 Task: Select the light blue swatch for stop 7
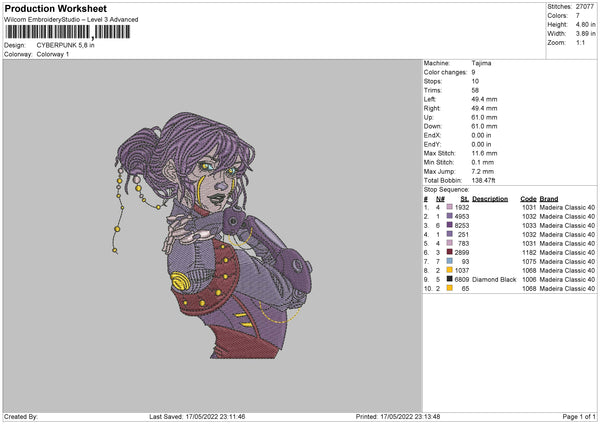[x=450, y=261]
